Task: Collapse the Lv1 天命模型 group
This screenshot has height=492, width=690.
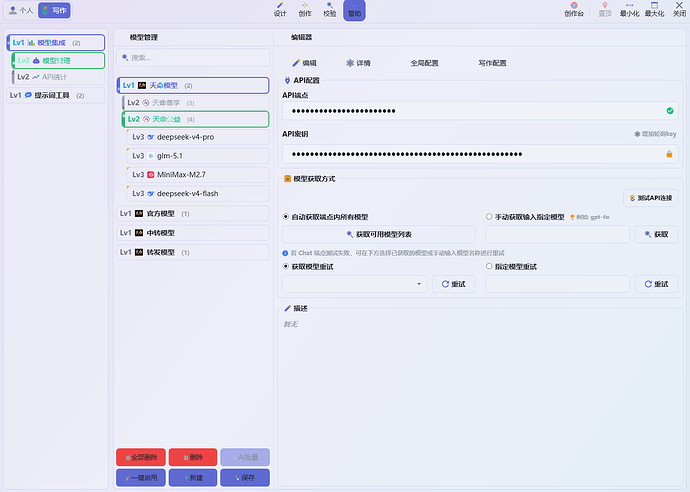Action: pyautogui.click(x=193, y=85)
